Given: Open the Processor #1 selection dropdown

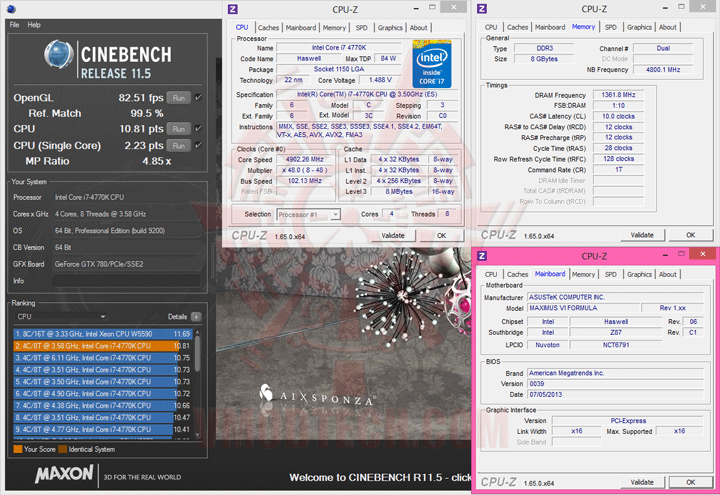Looking at the screenshot, I should pos(309,214).
